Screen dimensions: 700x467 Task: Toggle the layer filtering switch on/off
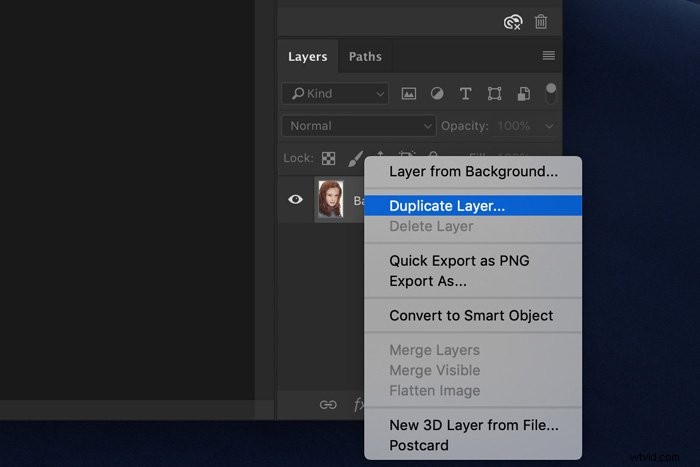pos(550,93)
